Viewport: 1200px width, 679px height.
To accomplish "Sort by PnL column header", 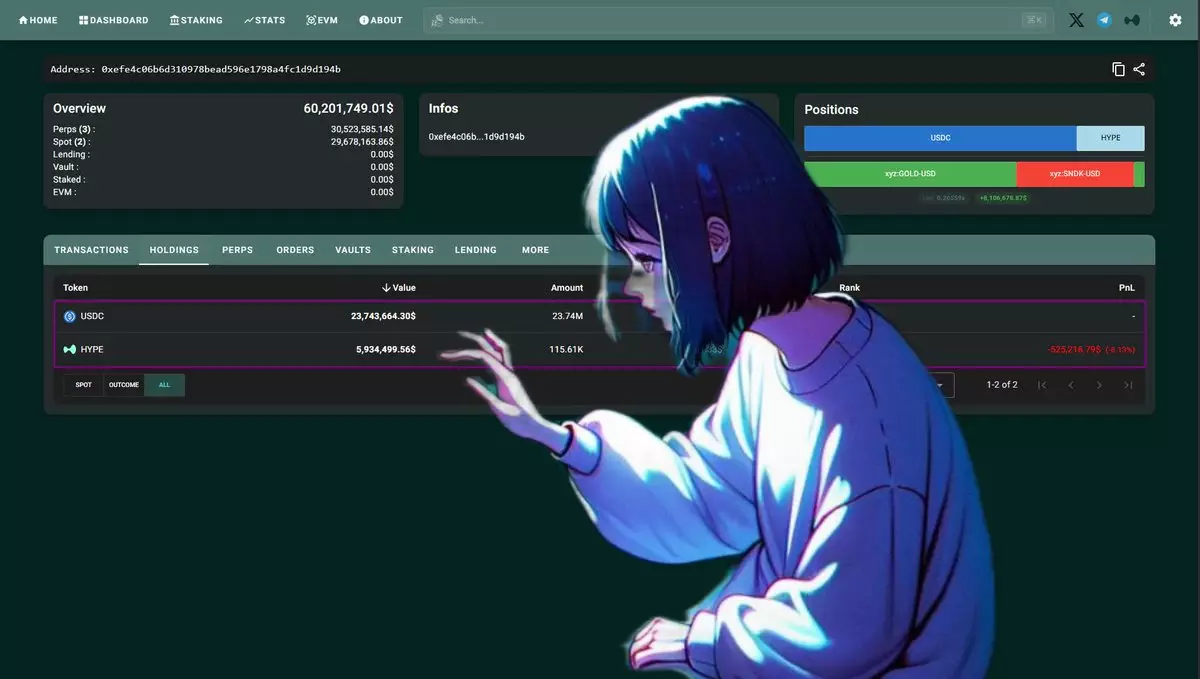I will tap(1127, 288).
